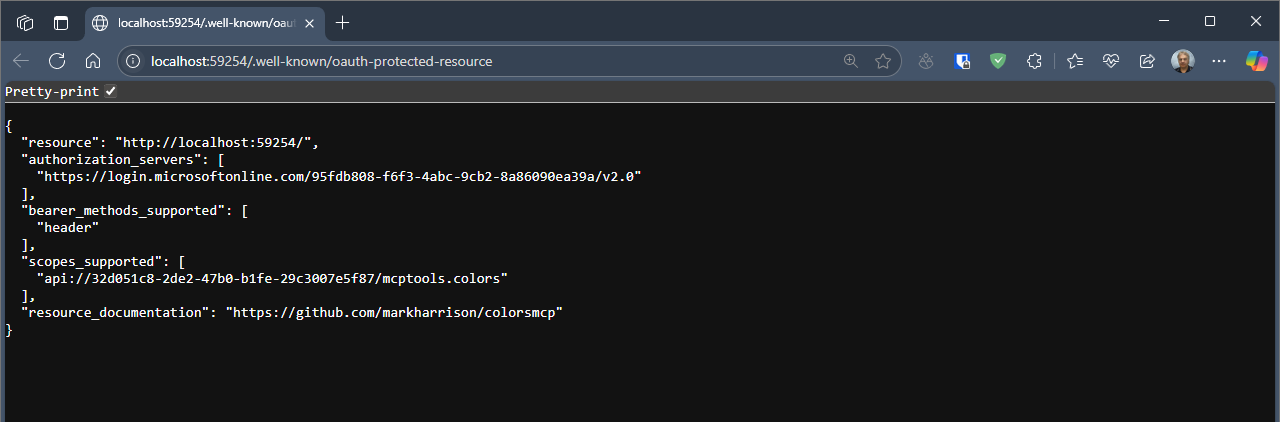Image resolution: width=1280 pixels, height=422 pixels.
Task: Refresh the page
Action: pyautogui.click(x=57, y=61)
